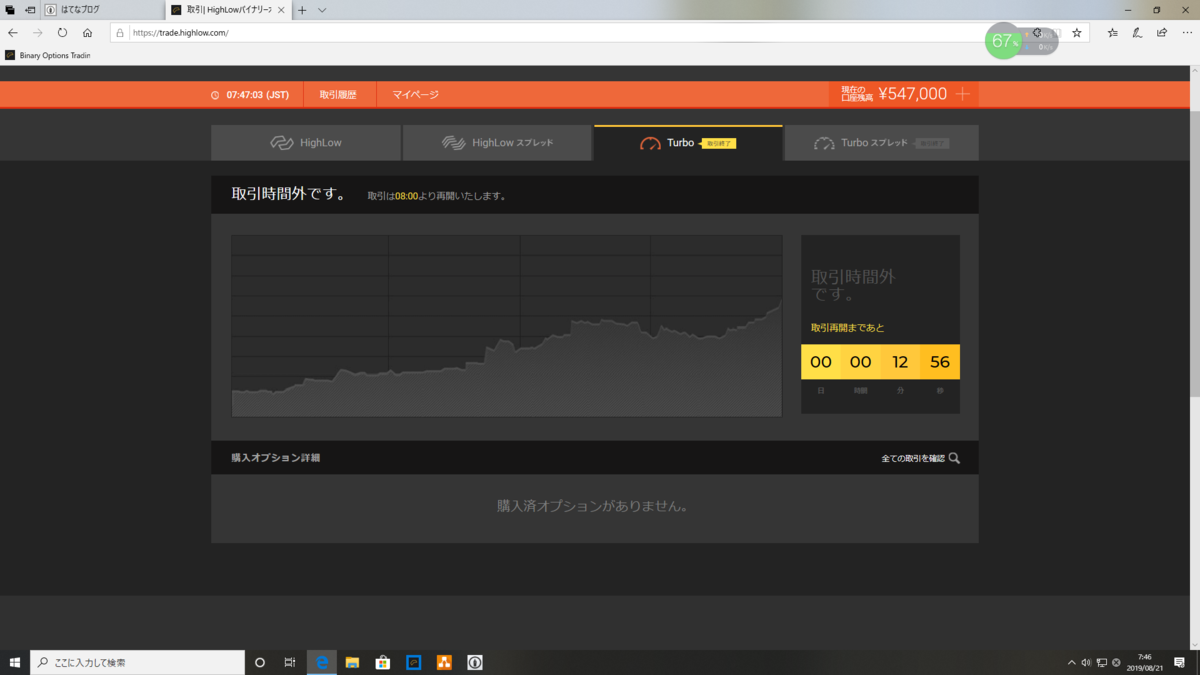Screen dimensions: 1200x675
Task: Open Task View on the taskbar
Action: 289,662
